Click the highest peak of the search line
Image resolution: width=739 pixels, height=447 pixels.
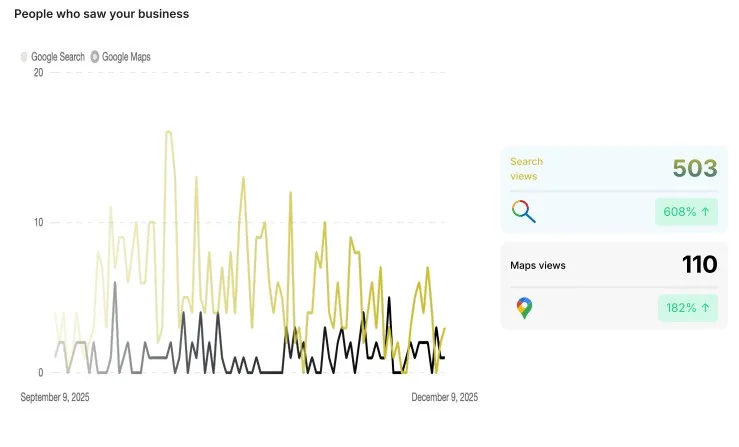168,132
